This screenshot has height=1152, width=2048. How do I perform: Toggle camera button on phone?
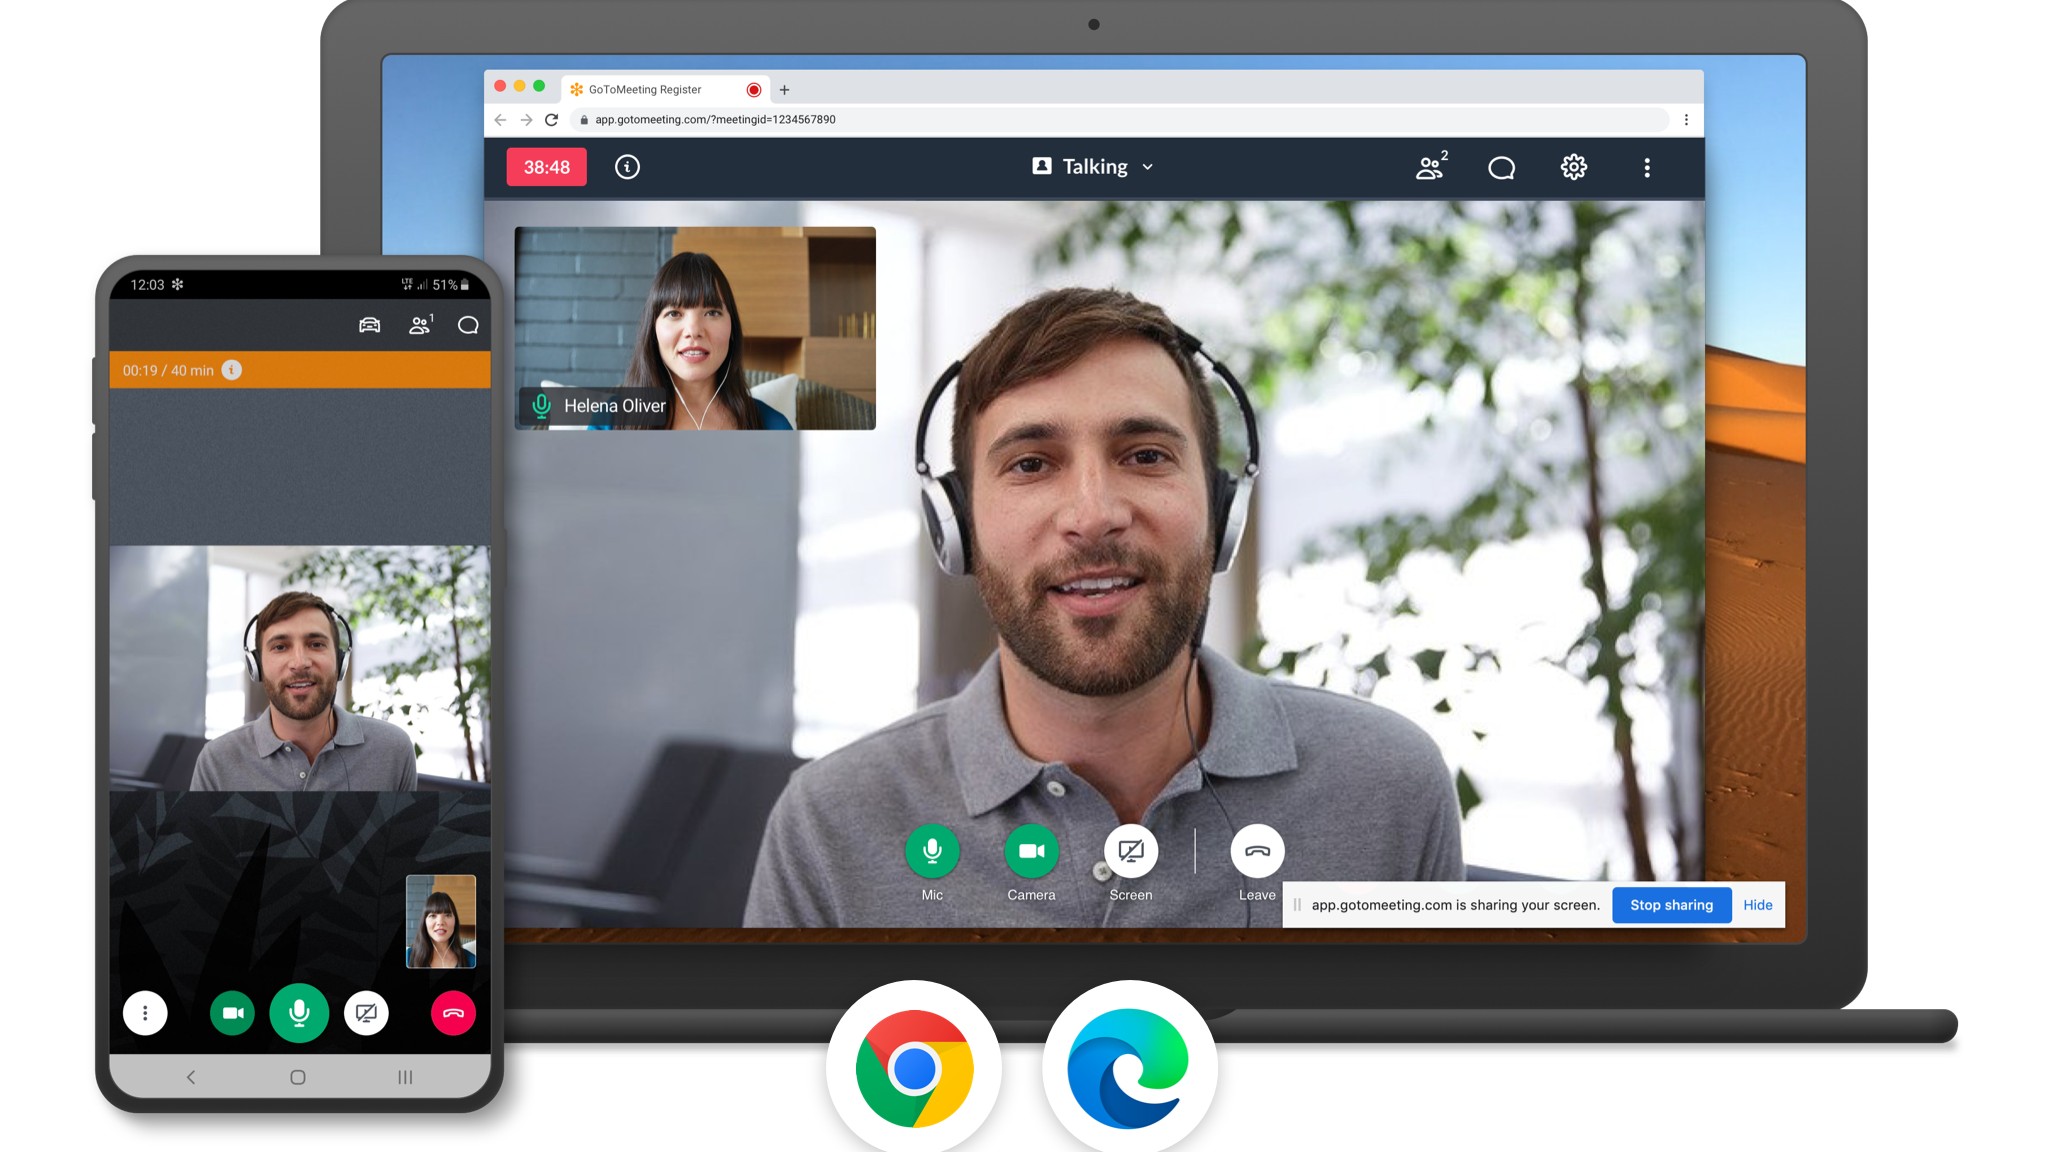(232, 1013)
